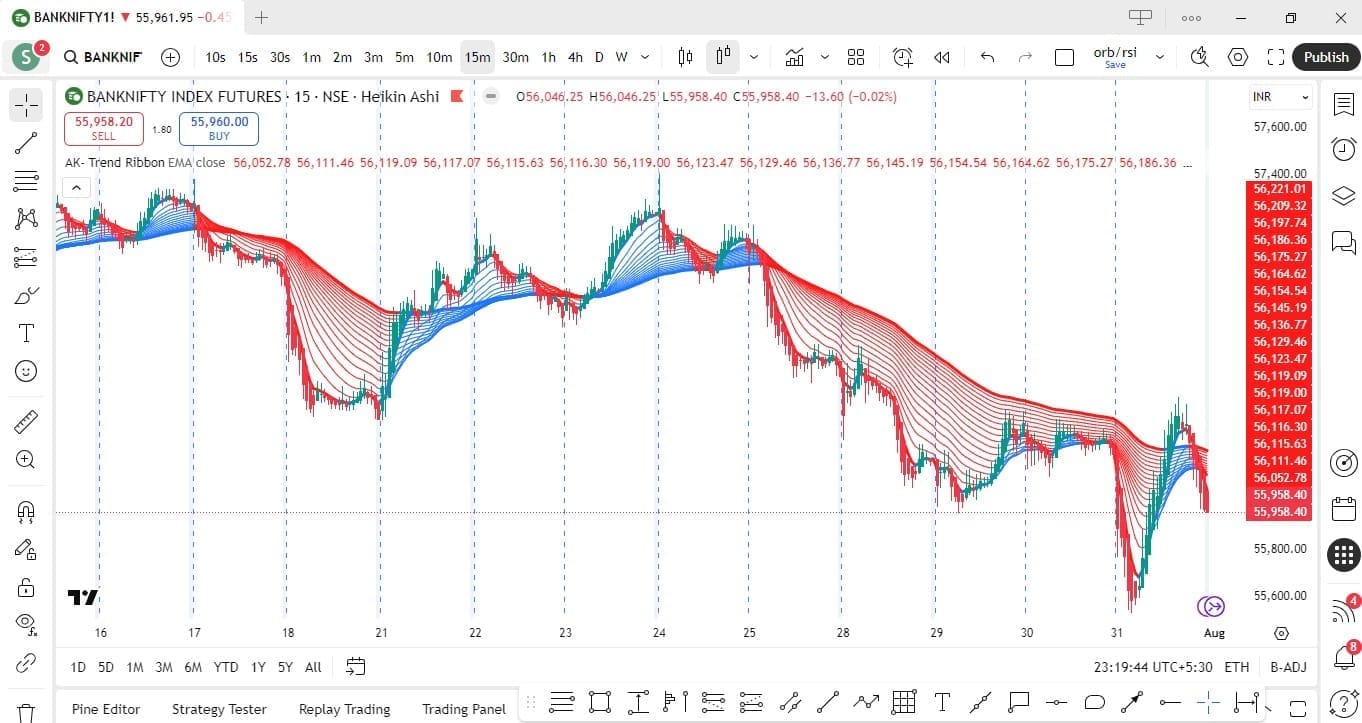Toggle hide all drawings eye

click(26, 625)
